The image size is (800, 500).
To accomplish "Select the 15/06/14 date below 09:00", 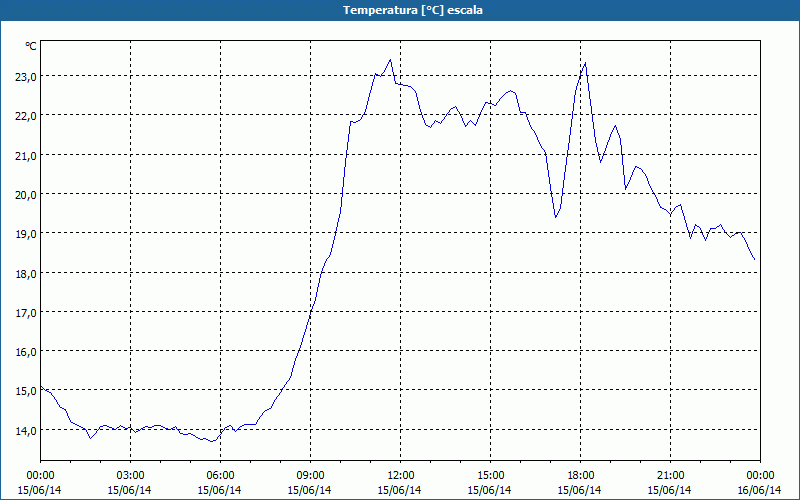I will [310, 490].
